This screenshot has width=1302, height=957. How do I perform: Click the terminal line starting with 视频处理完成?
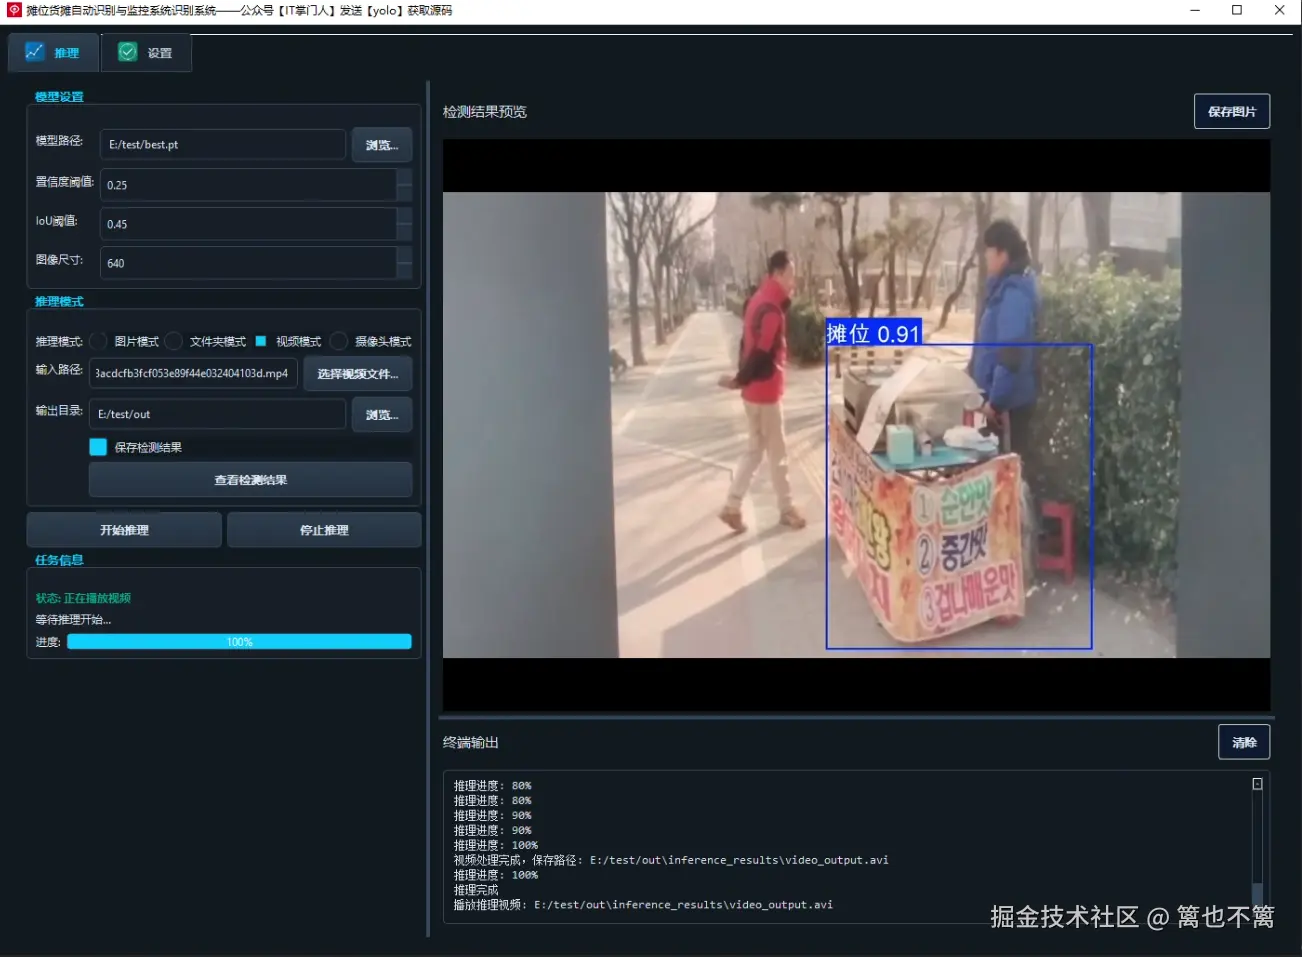[x=671, y=860]
